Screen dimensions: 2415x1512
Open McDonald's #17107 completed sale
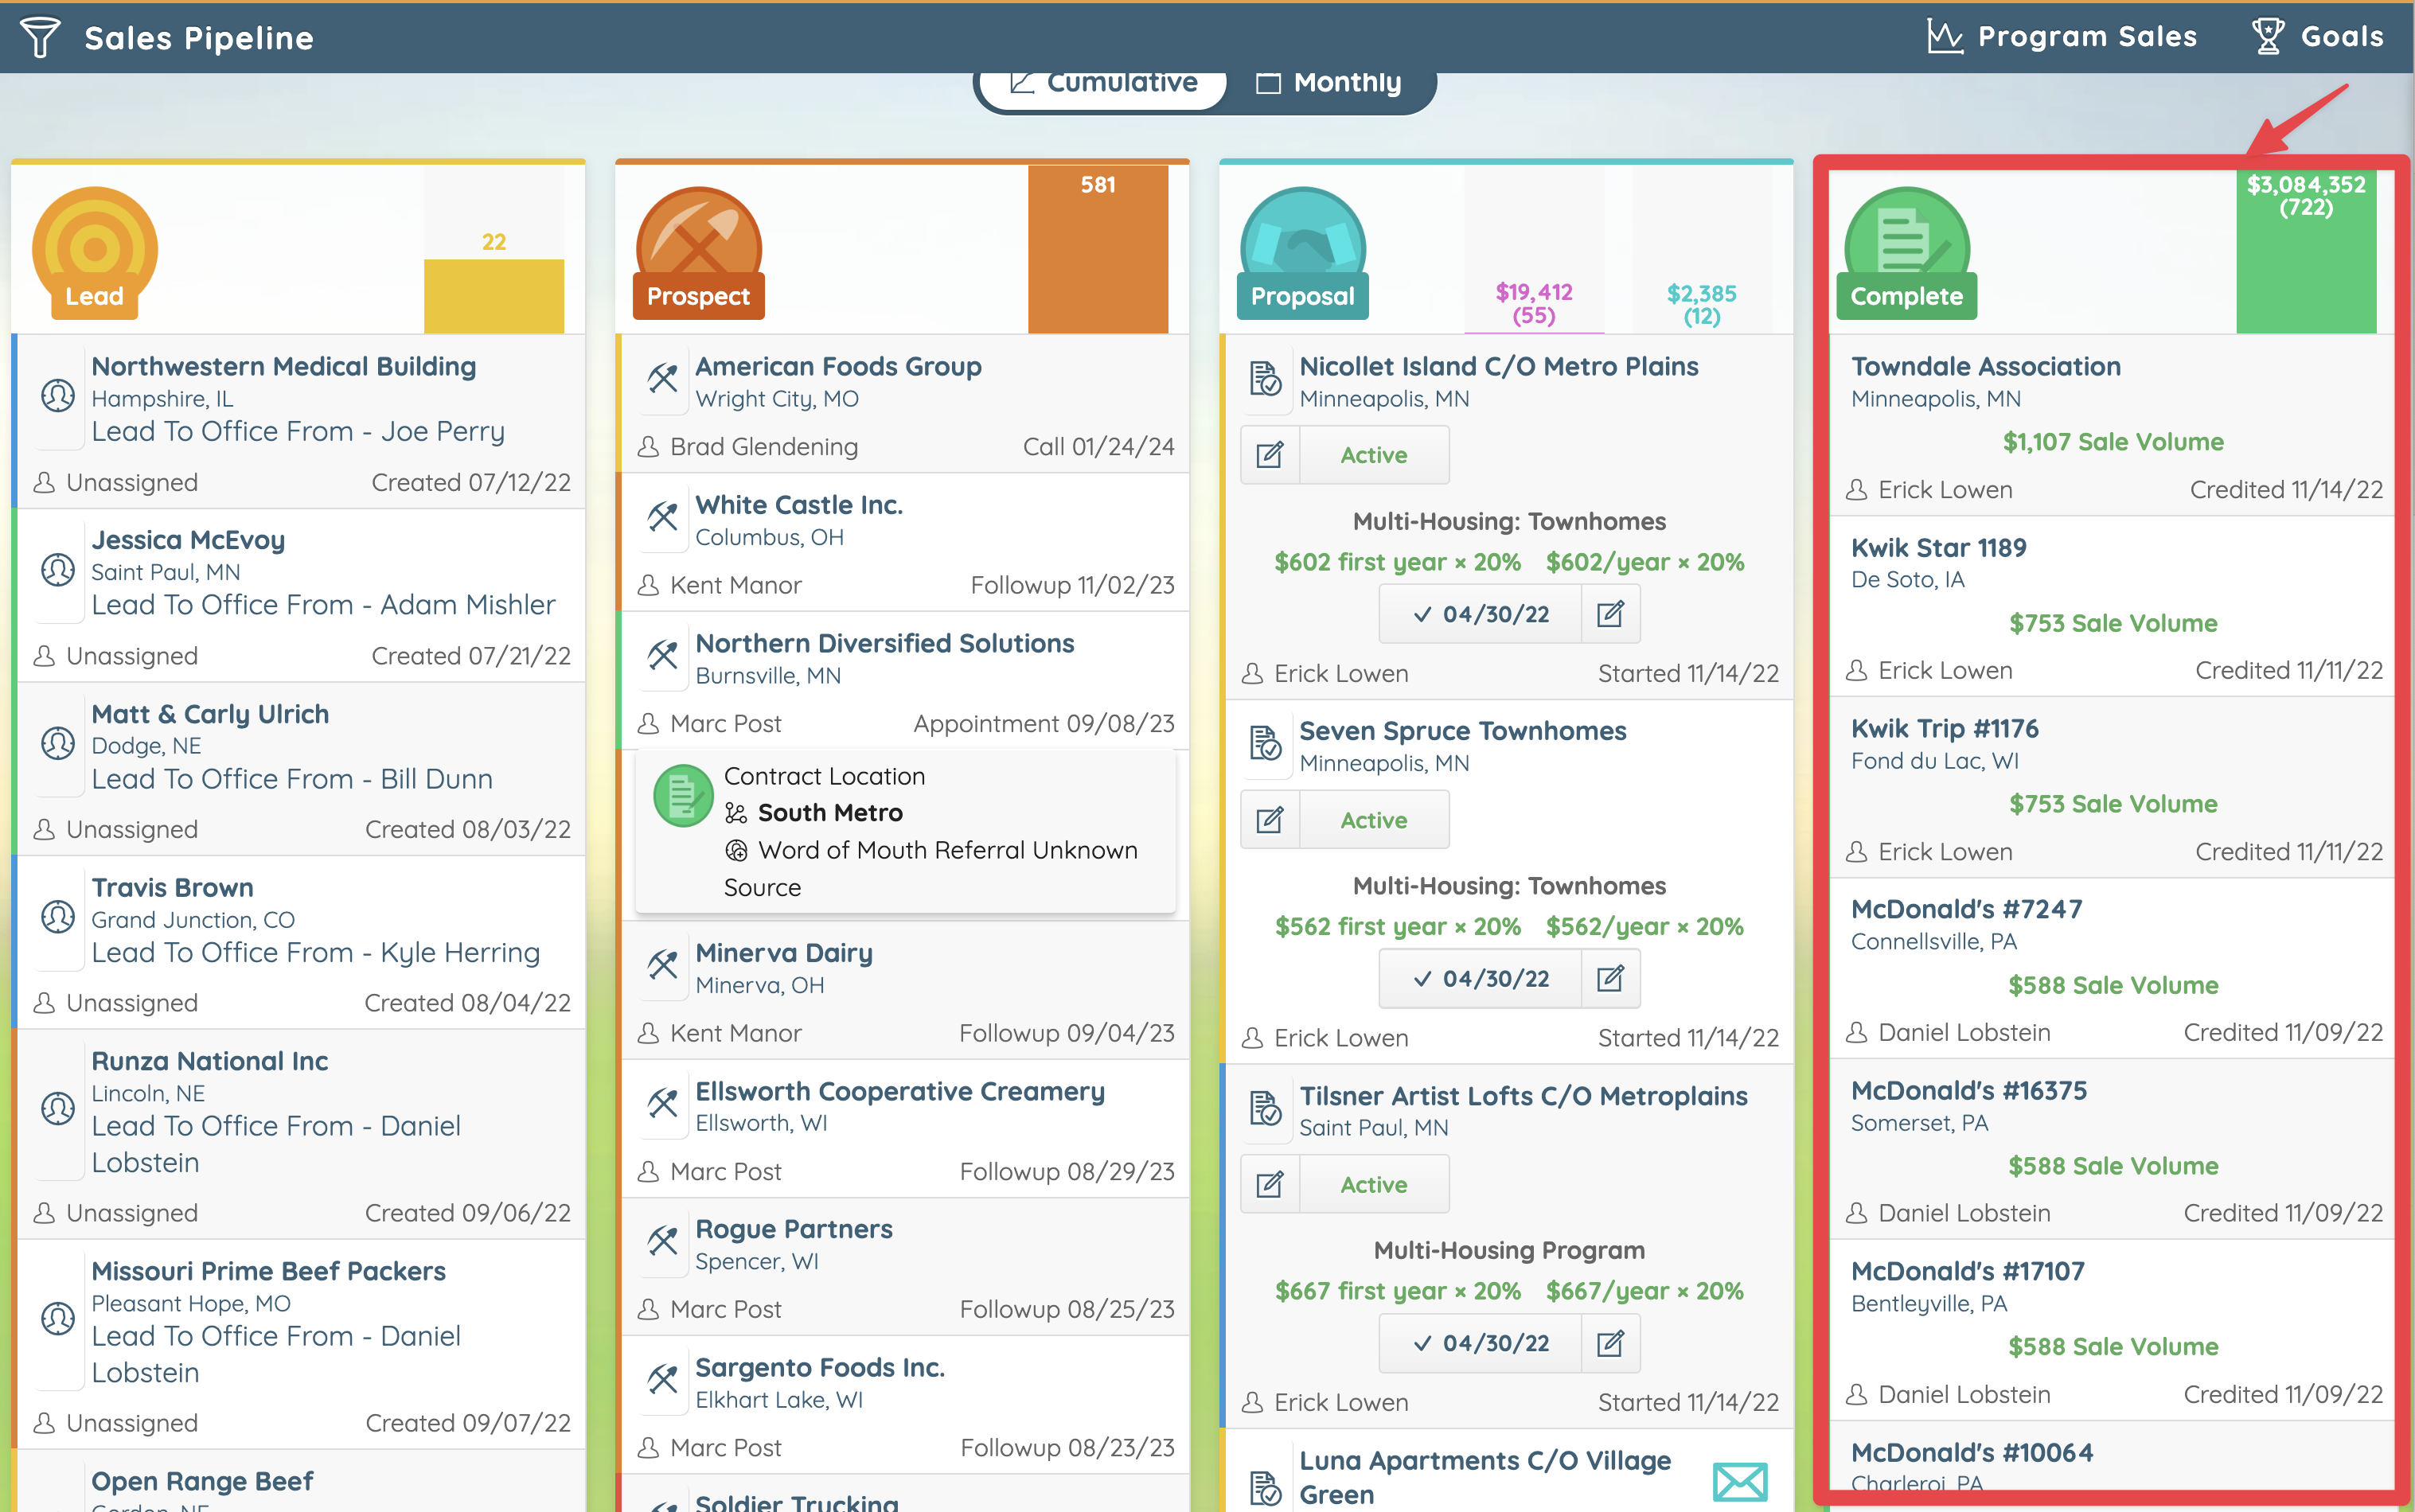coord(1967,1271)
